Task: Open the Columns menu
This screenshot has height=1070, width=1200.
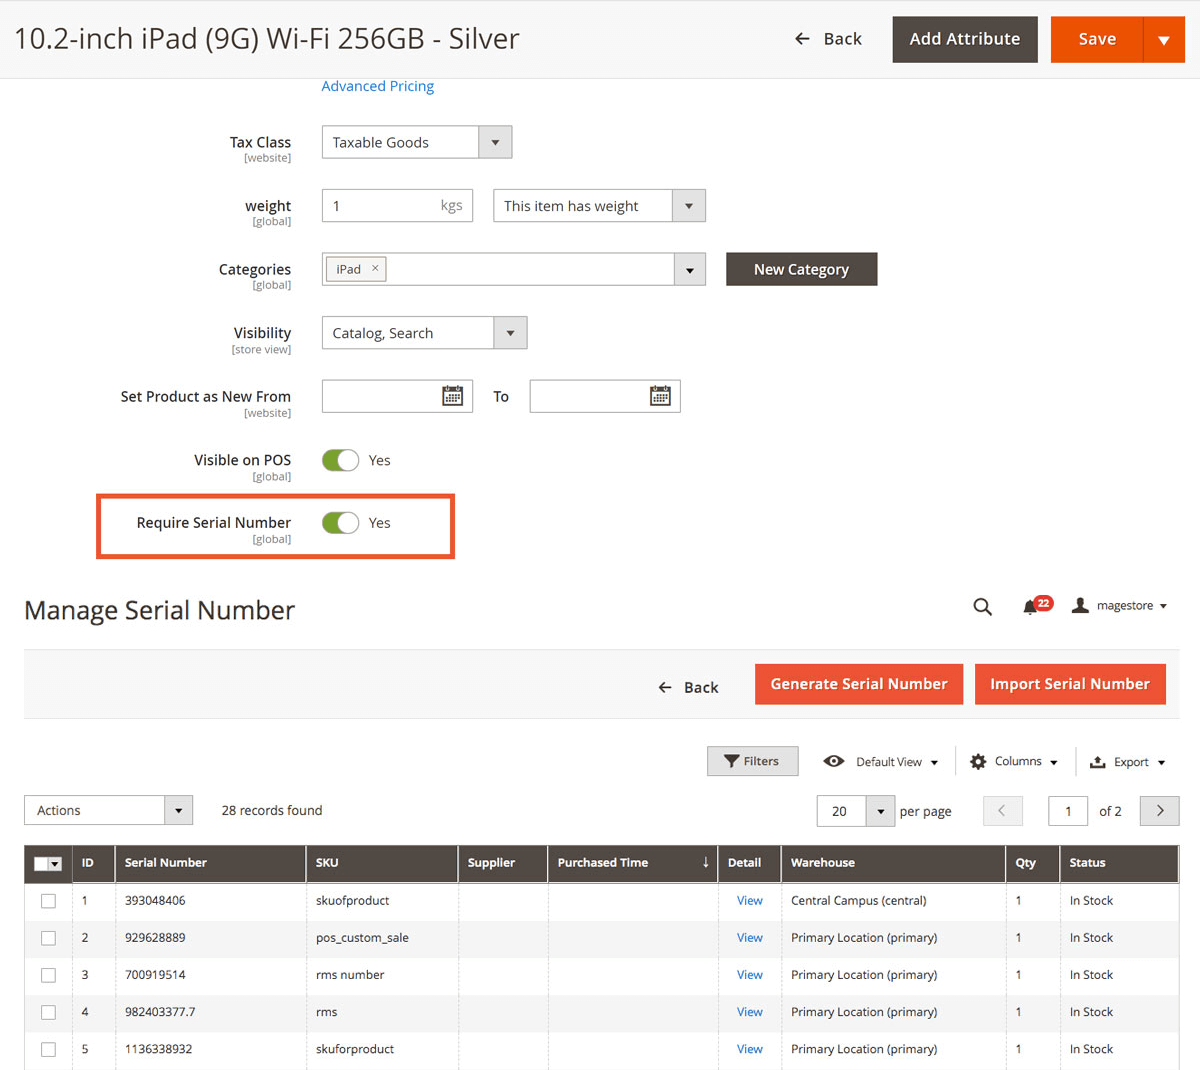Action: 1014,762
